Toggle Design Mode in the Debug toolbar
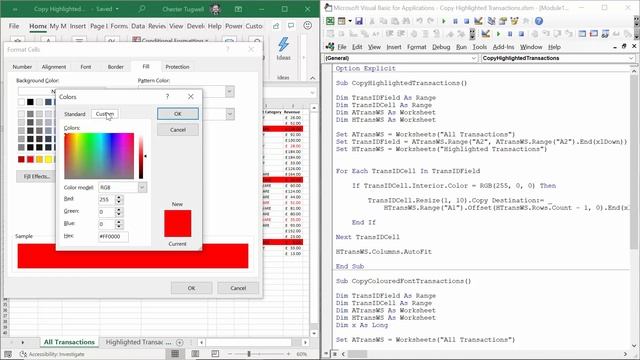The width and height of the screenshot is (640, 360). [x=486, y=34]
